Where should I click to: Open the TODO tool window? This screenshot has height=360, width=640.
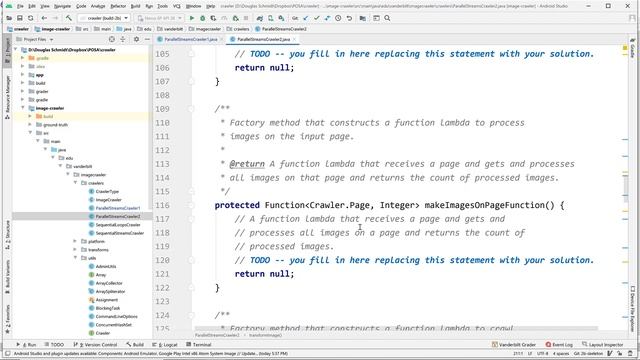[54, 344]
